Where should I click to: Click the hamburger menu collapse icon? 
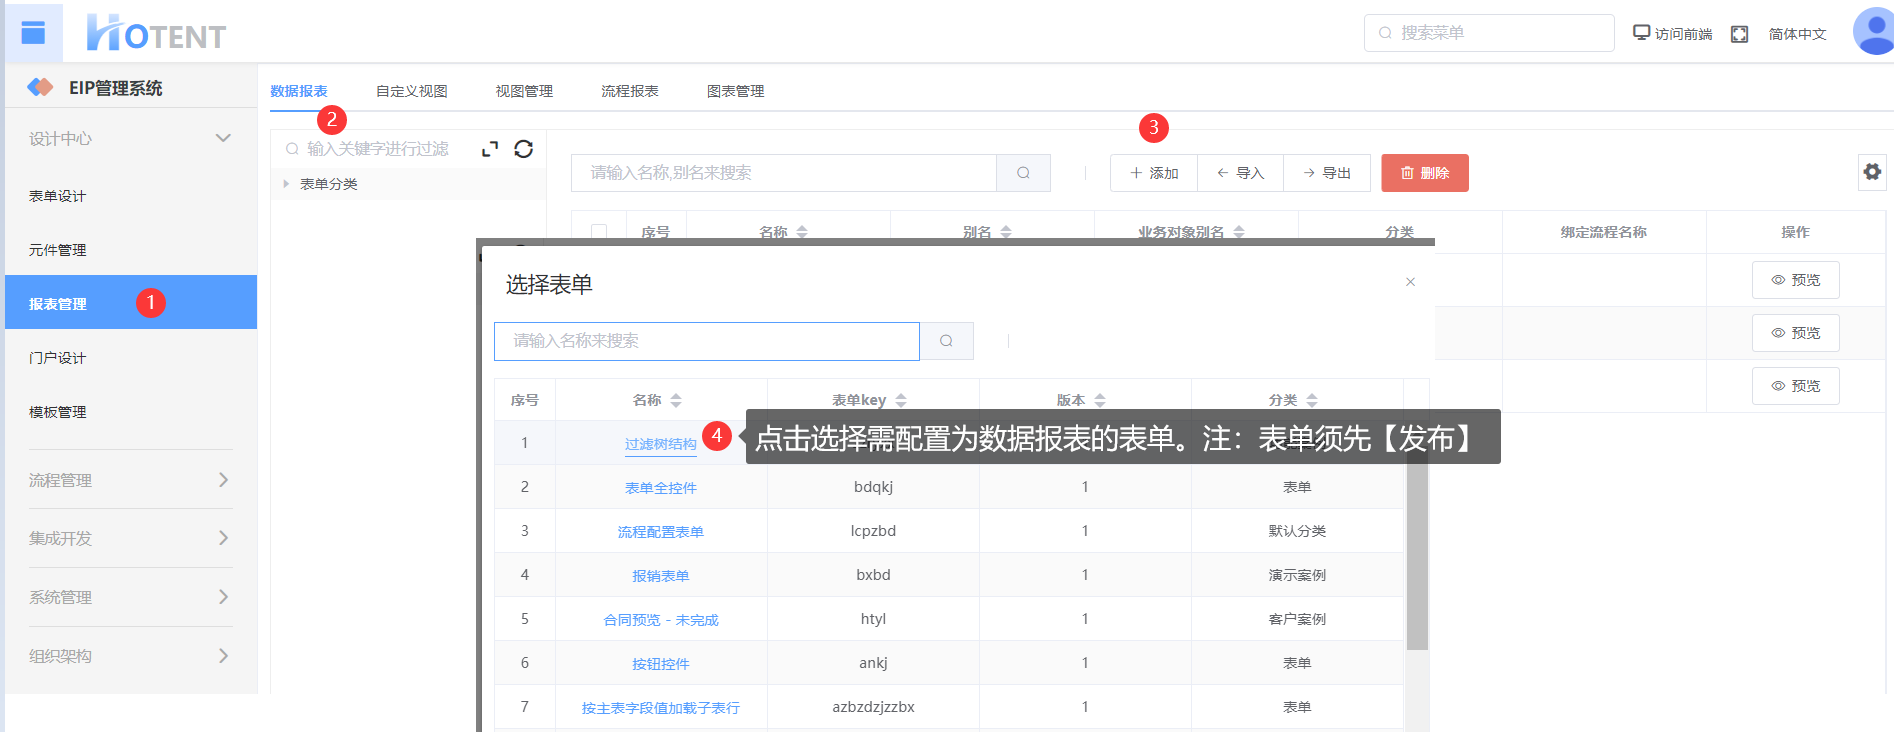tap(33, 33)
